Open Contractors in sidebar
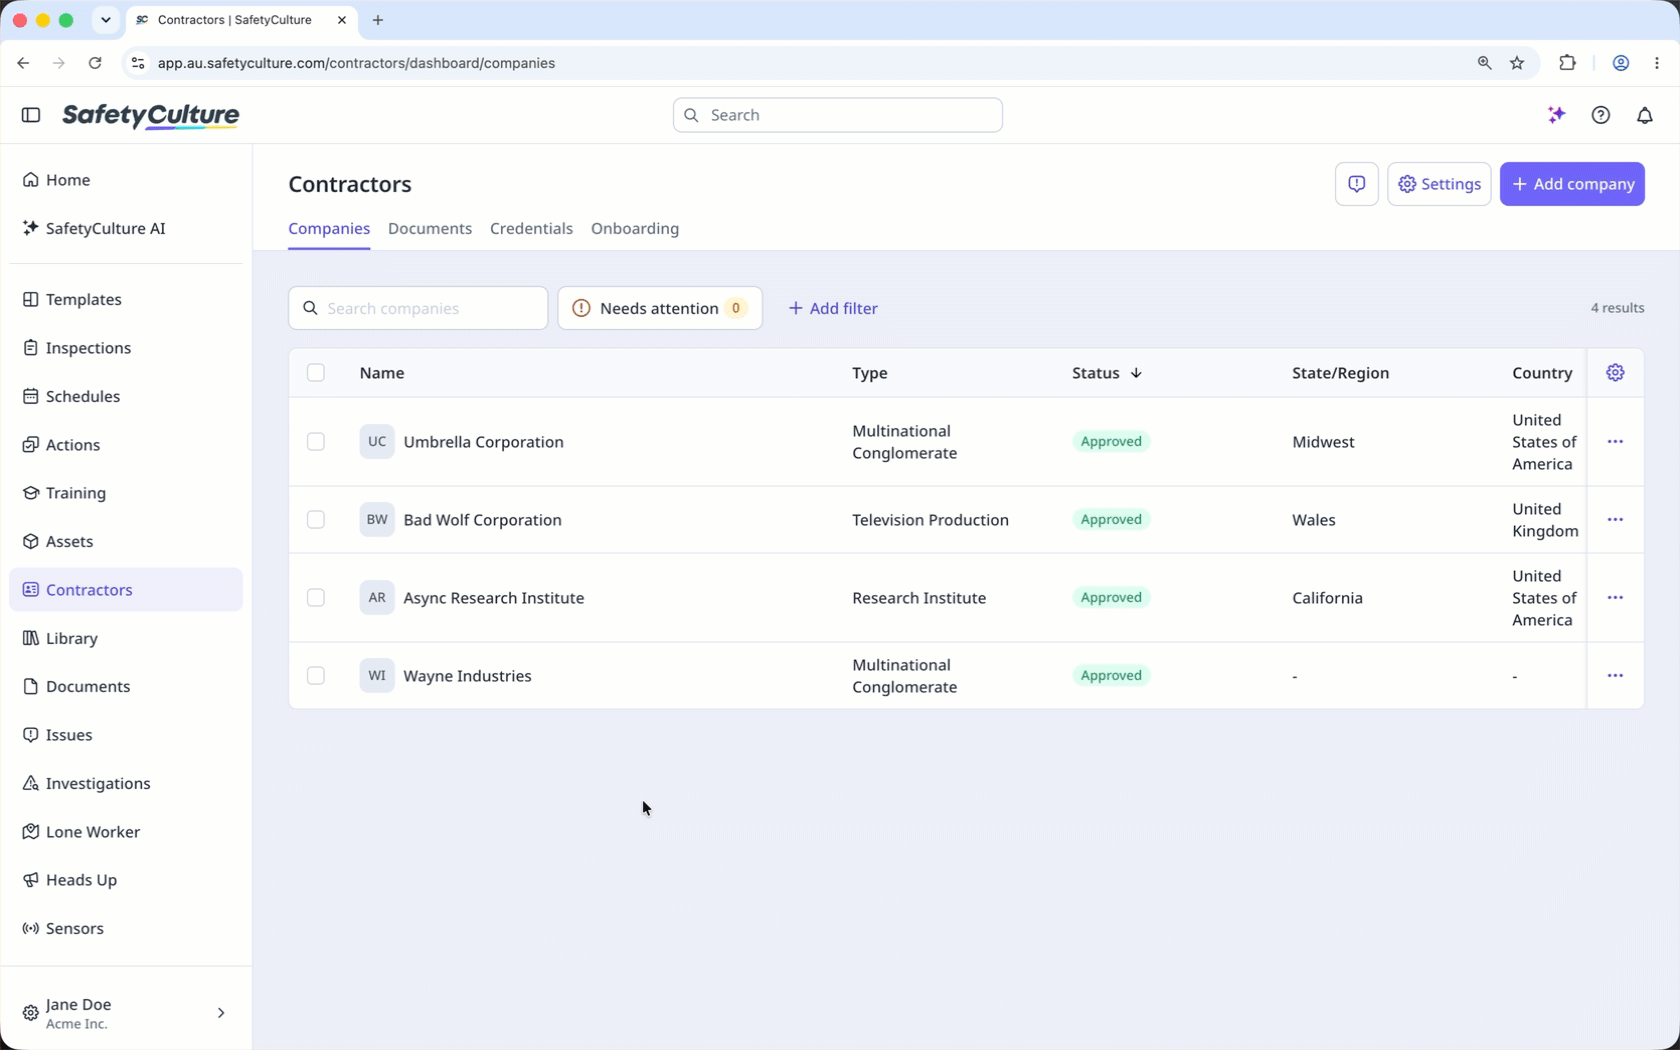 click(x=126, y=590)
